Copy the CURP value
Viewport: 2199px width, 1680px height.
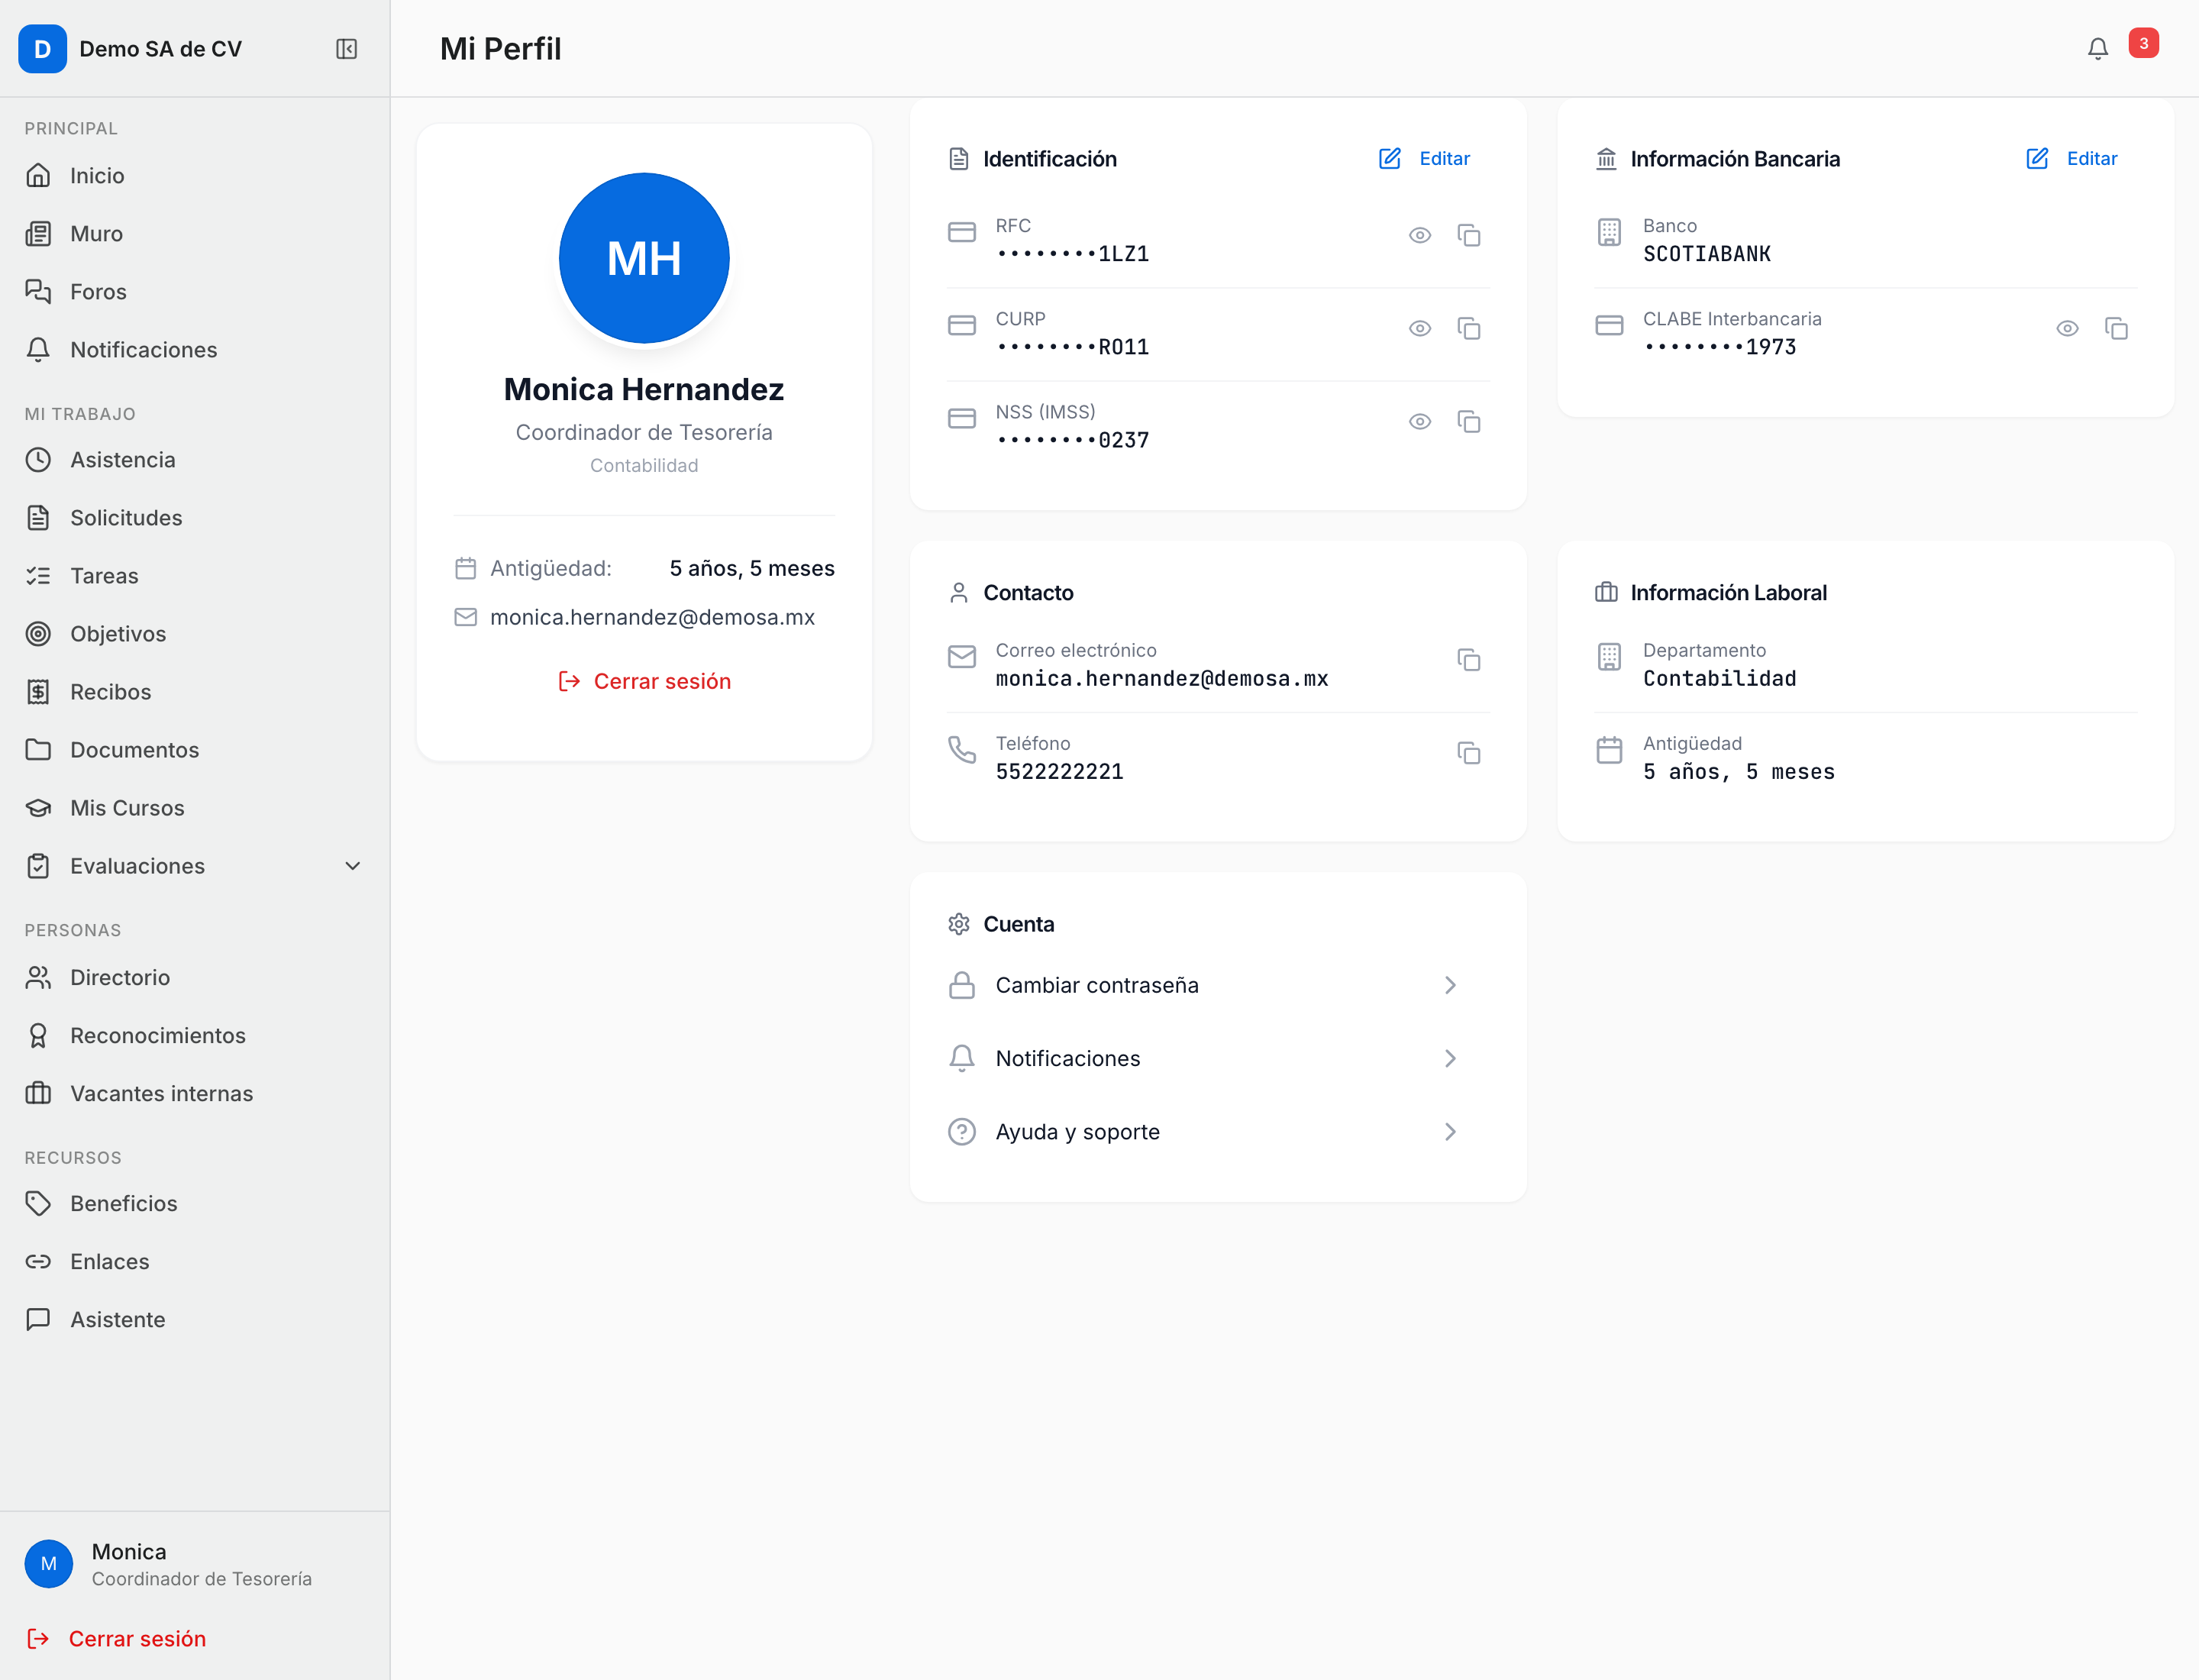[1468, 328]
